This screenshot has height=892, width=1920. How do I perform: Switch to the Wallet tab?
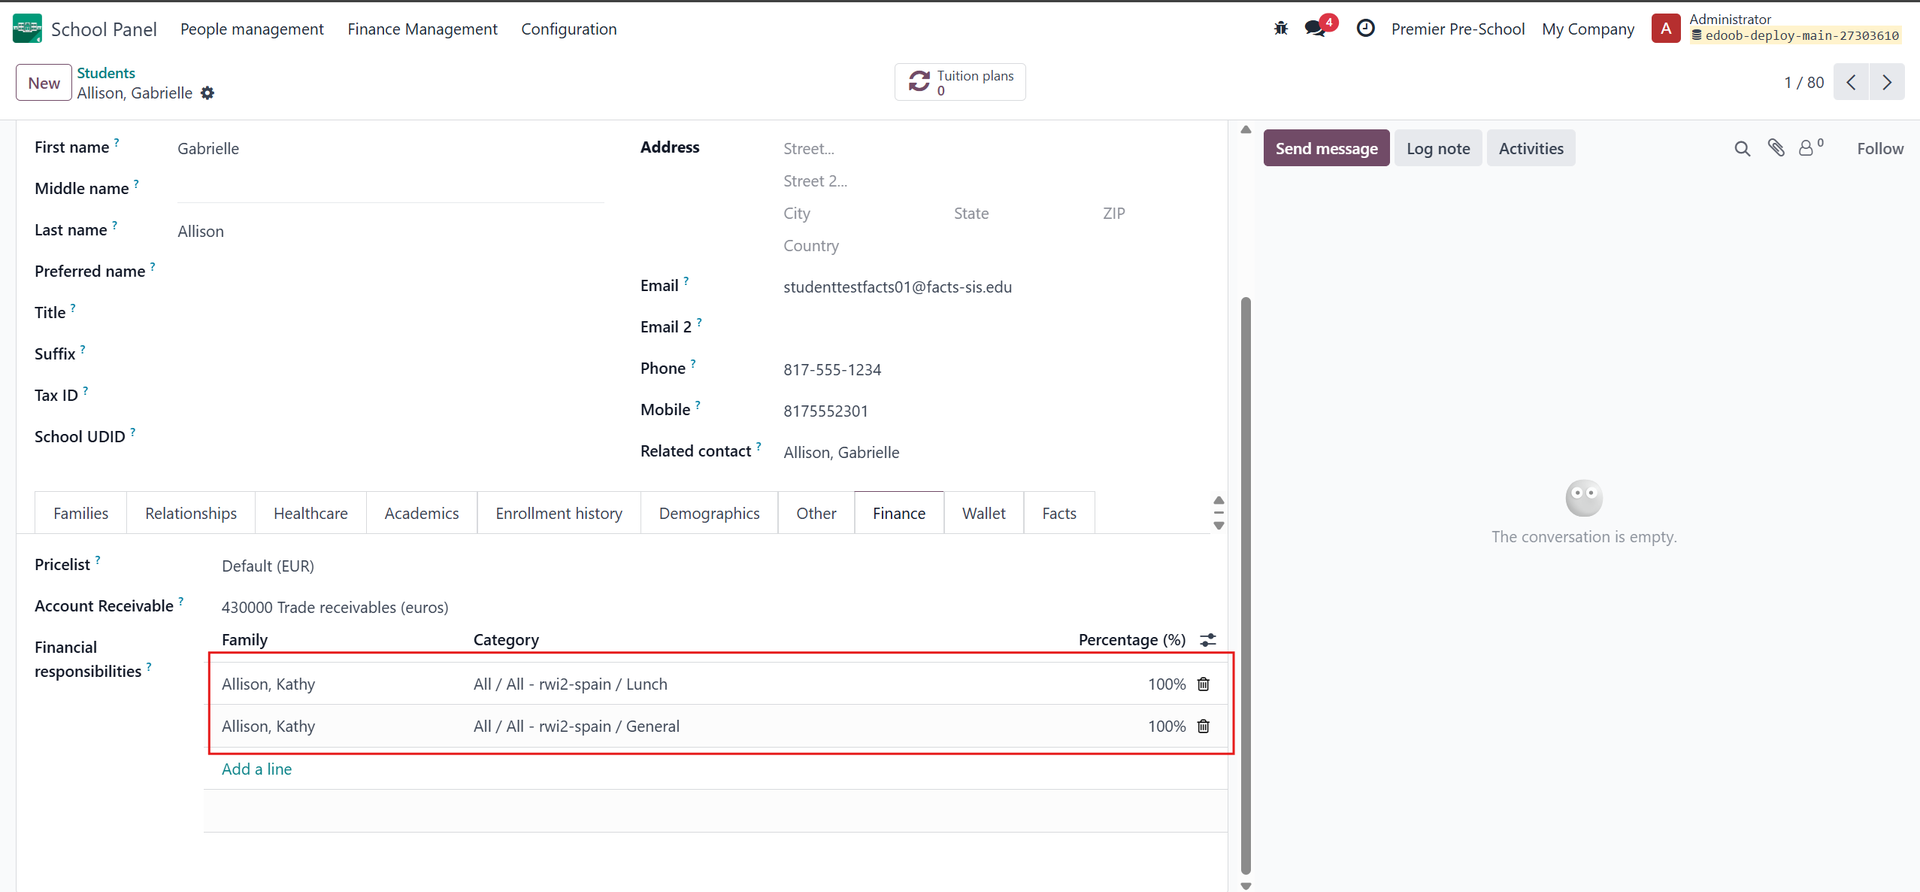point(983,513)
